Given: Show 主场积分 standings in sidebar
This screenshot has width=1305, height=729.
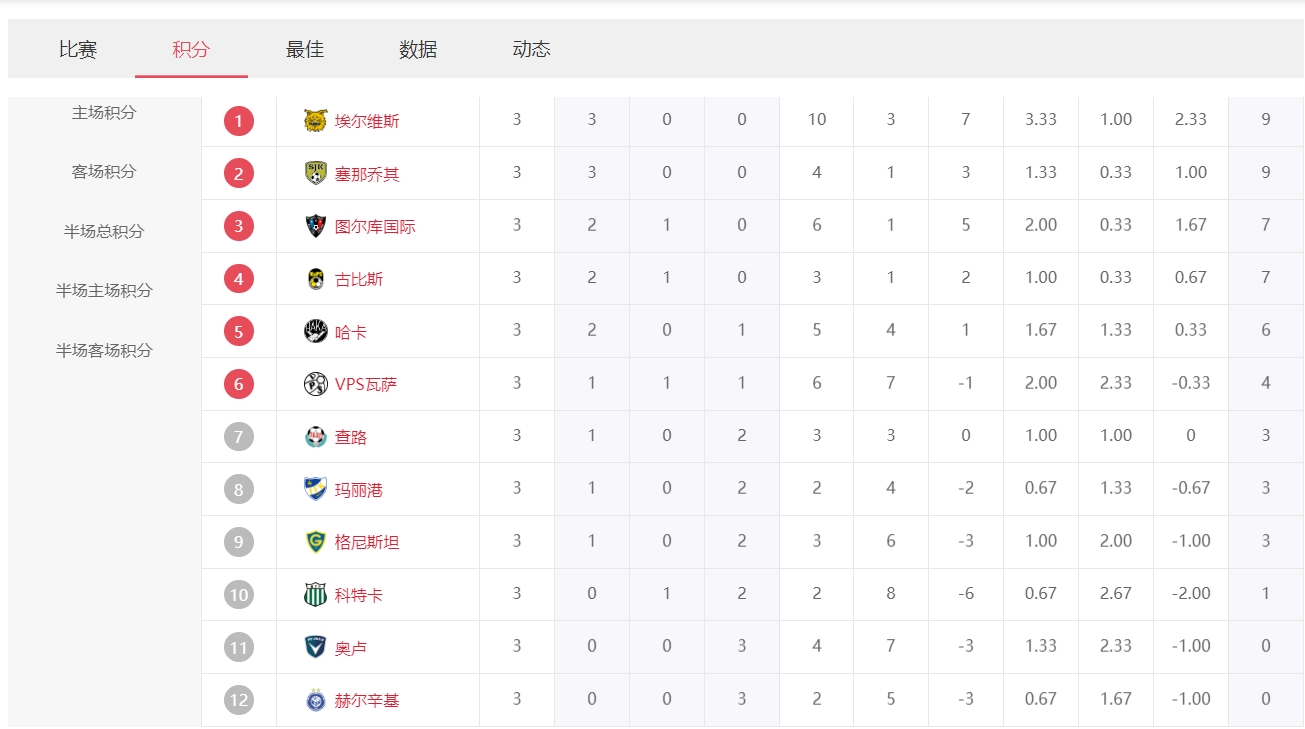Looking at the screenshot, I should tap(104, 113).
